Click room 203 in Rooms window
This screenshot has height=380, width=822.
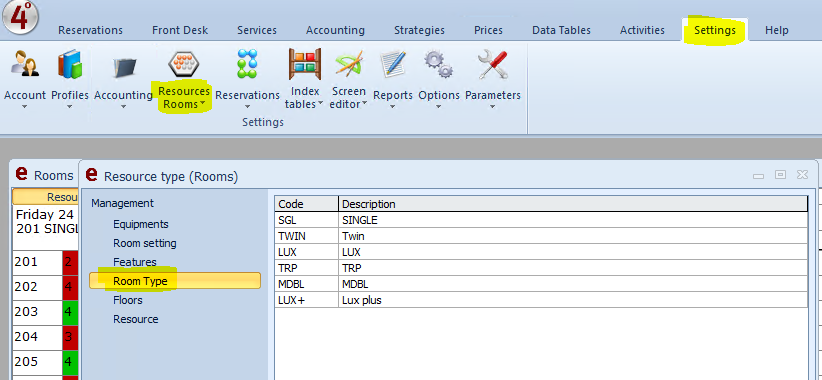tap(37, 312)
